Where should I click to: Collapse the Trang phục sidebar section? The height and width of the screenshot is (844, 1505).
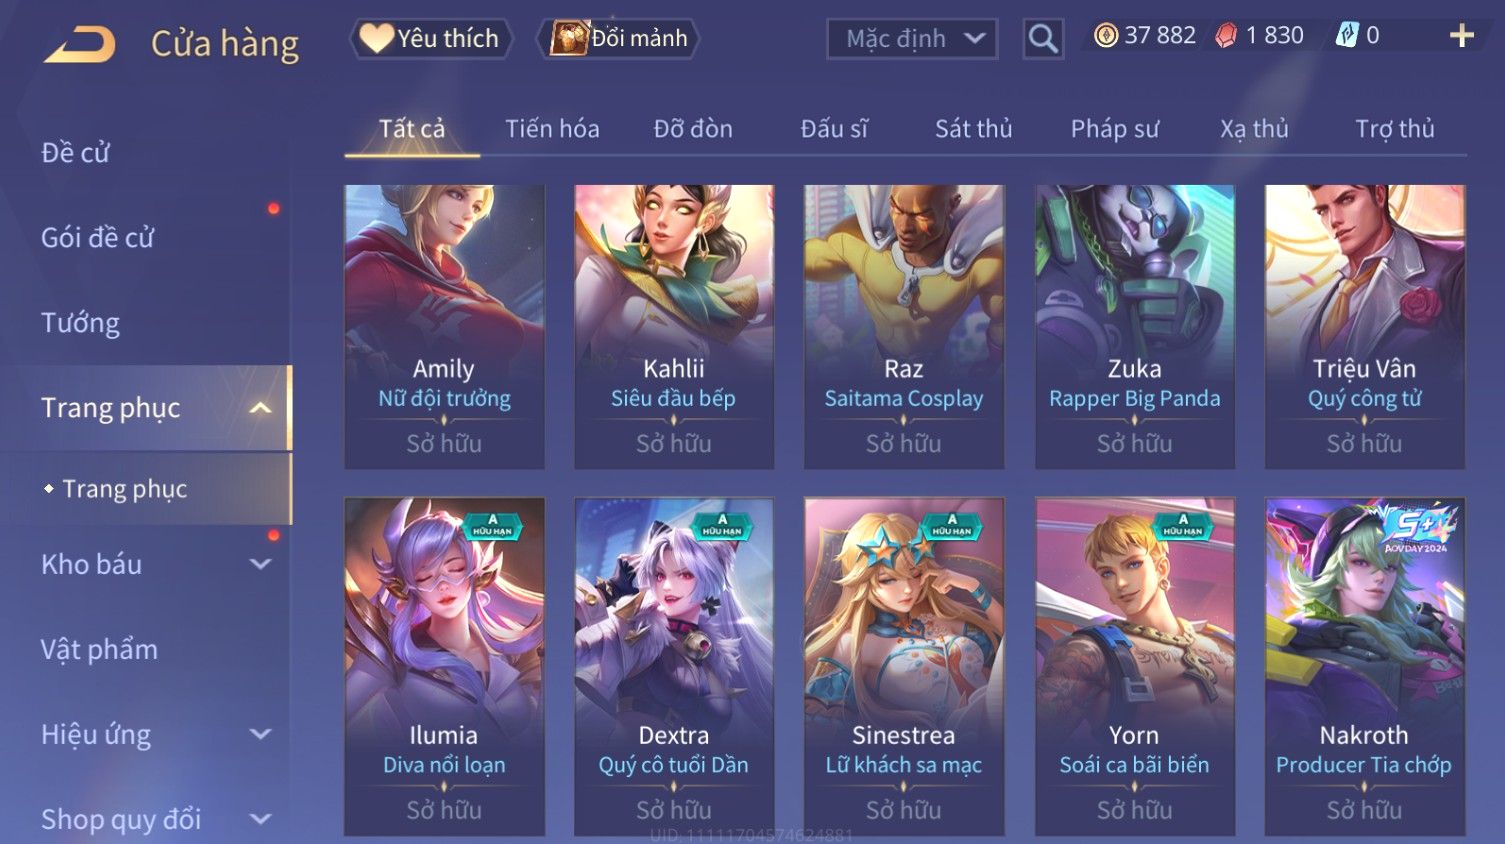click(x=260, y=408)
